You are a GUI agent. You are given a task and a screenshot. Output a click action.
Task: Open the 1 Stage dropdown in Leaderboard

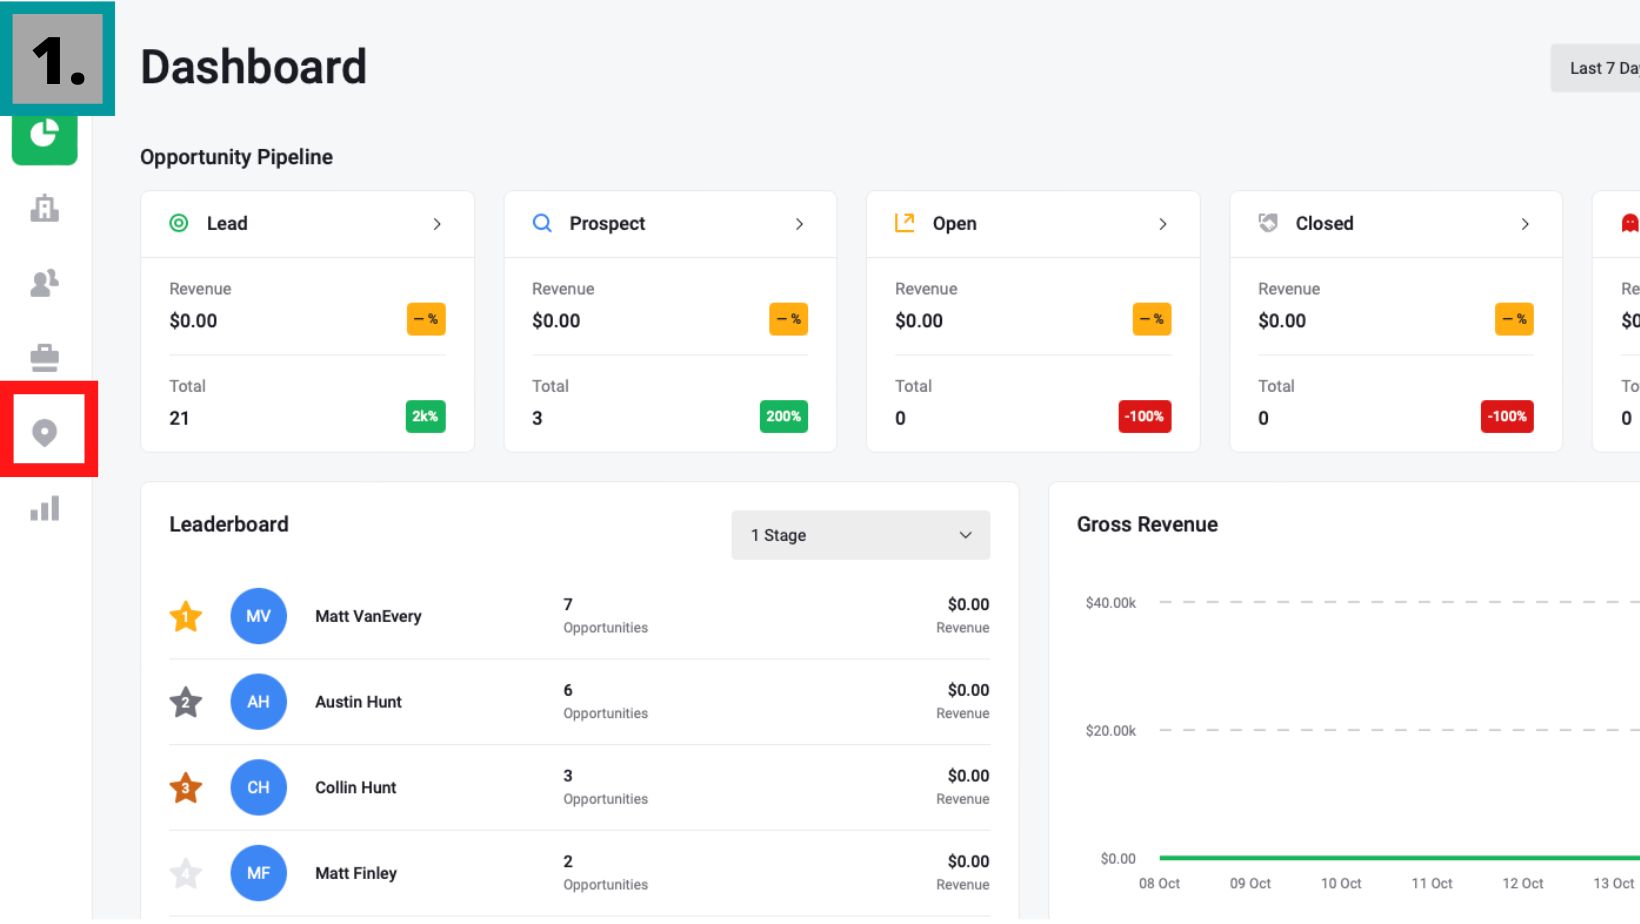(861, 535)
